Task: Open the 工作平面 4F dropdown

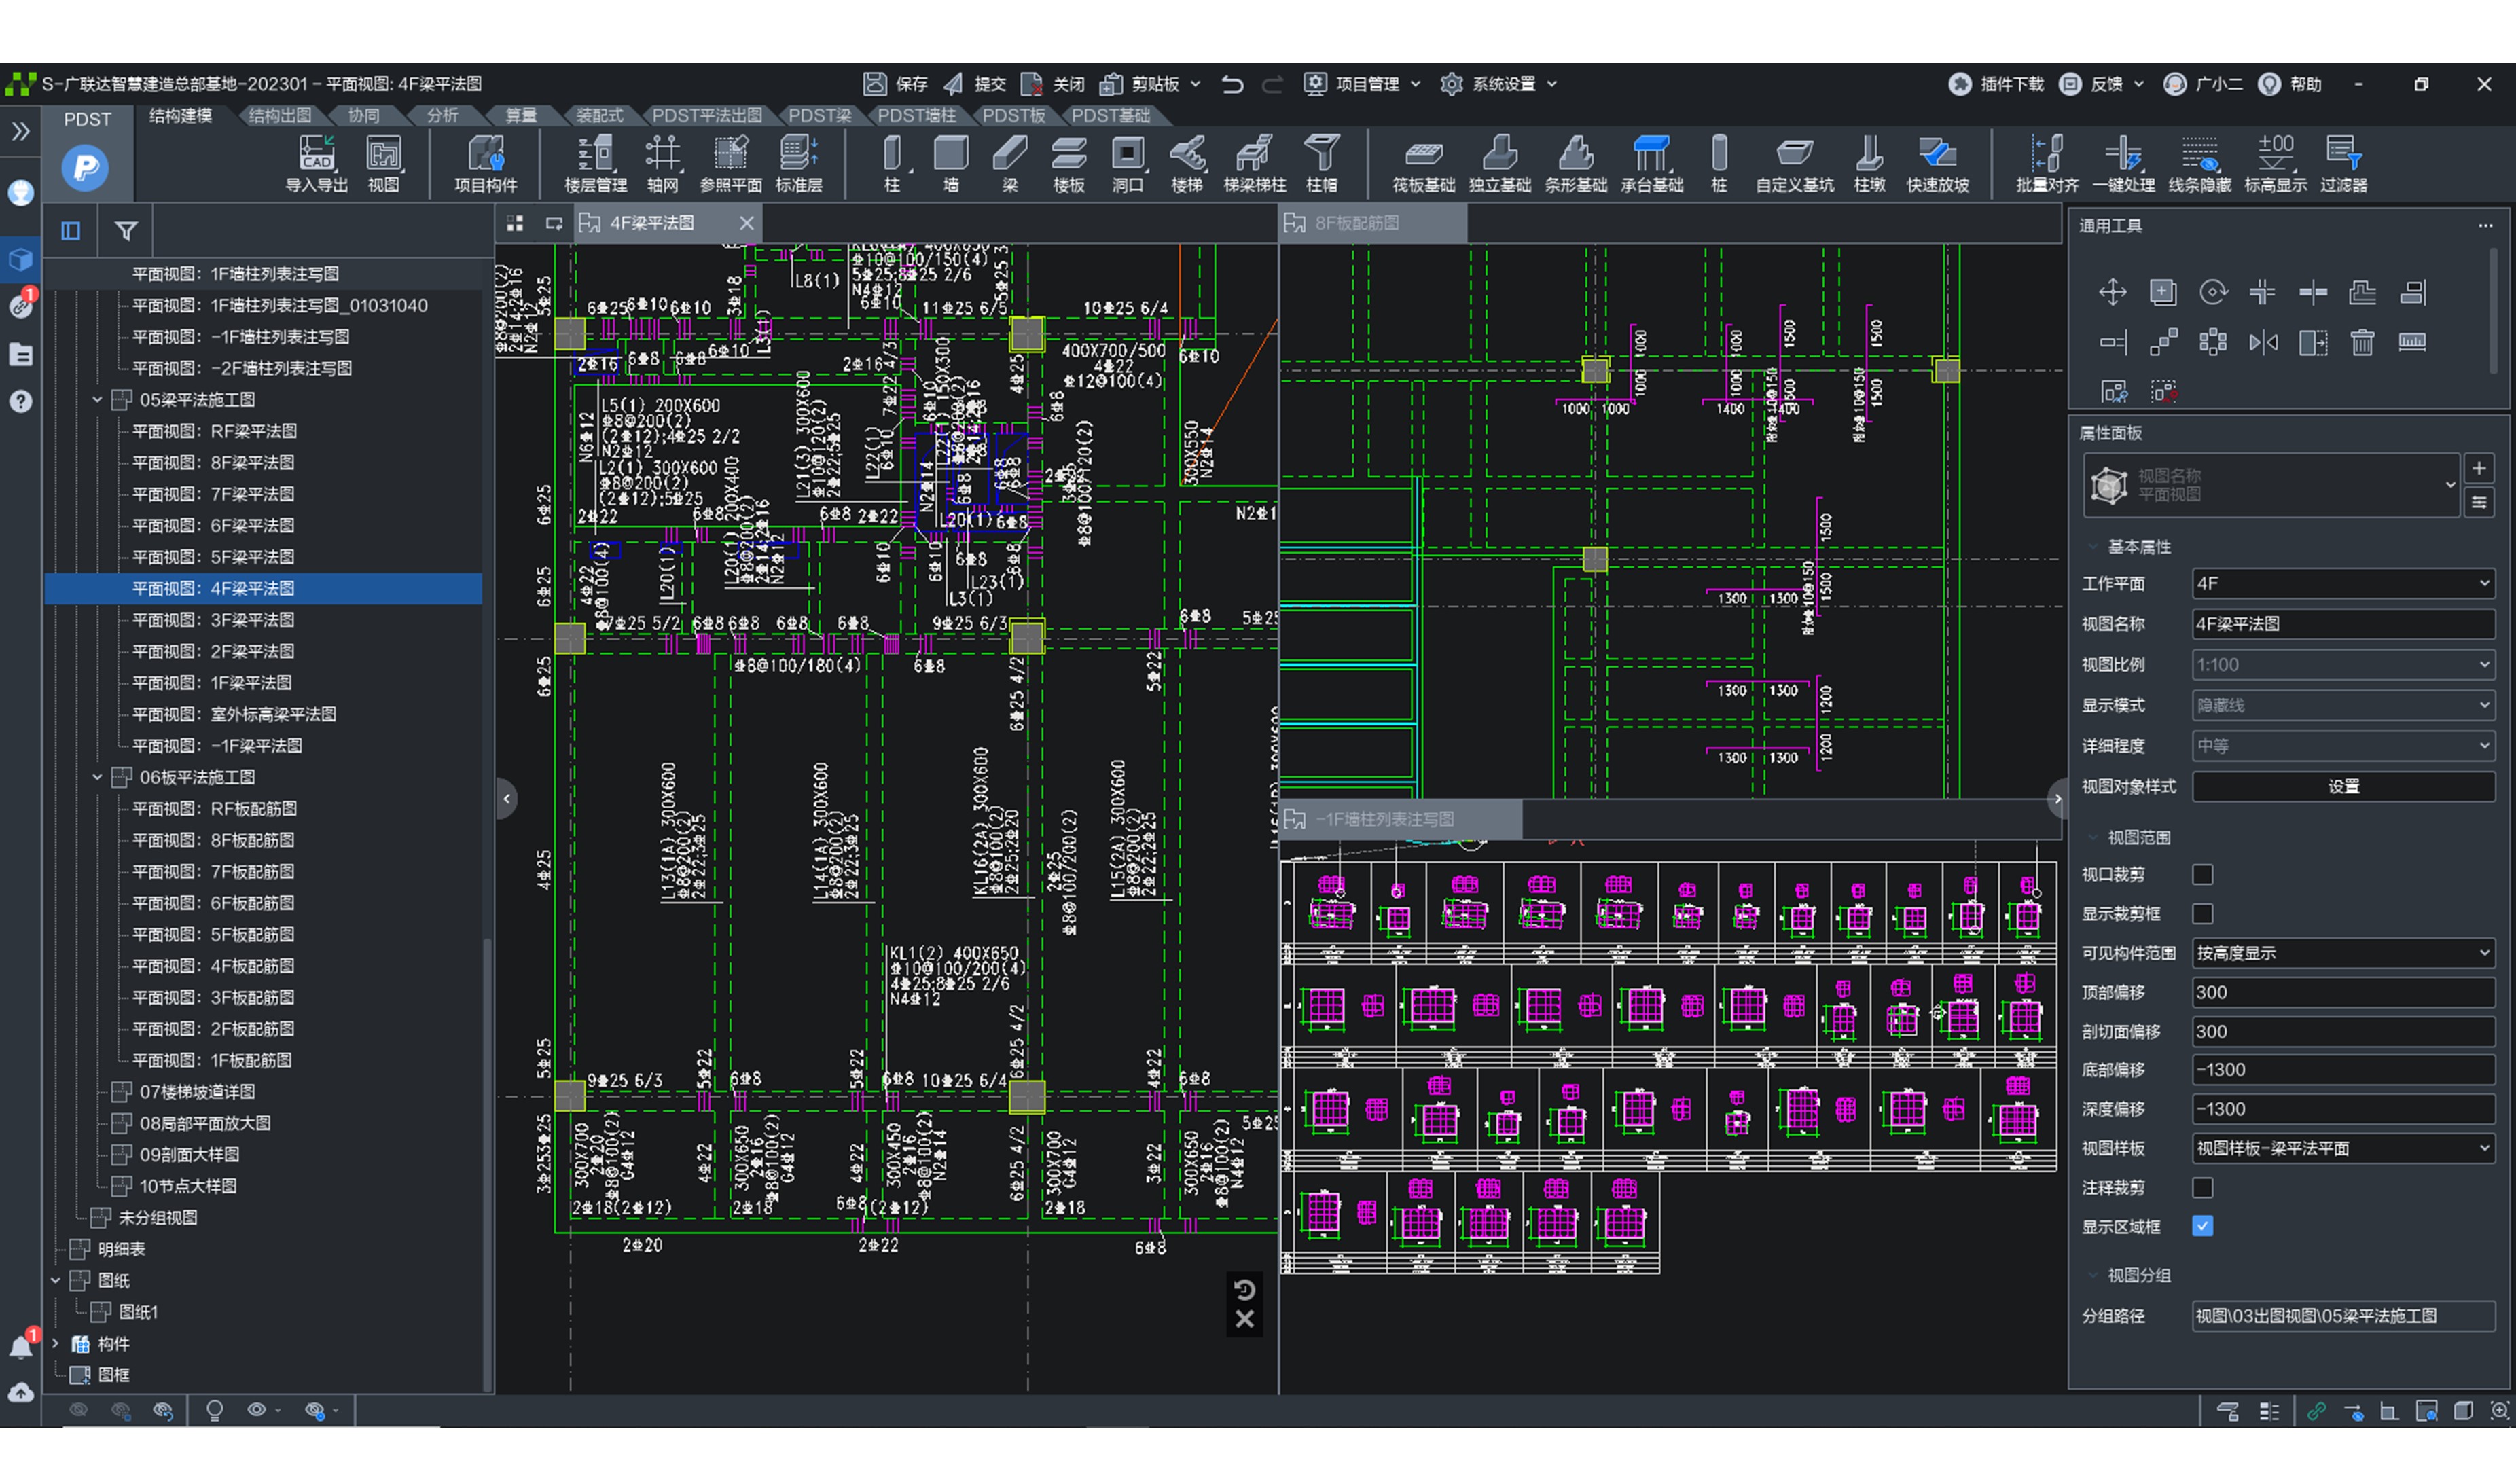Action: 2342,583
